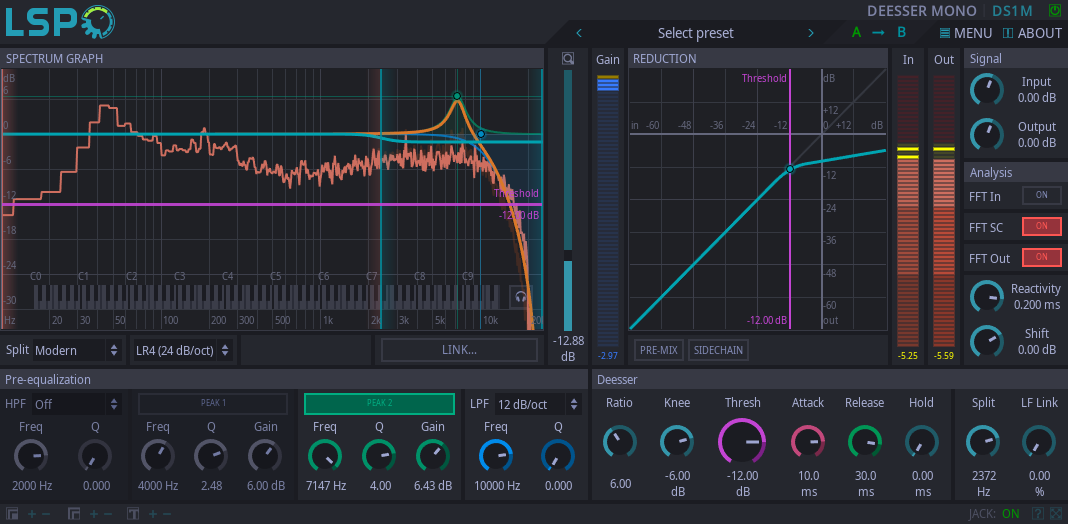Click HPF Freq knob 2000 Hz
This screenshot has width=1068, height=524.
(31, 457)
